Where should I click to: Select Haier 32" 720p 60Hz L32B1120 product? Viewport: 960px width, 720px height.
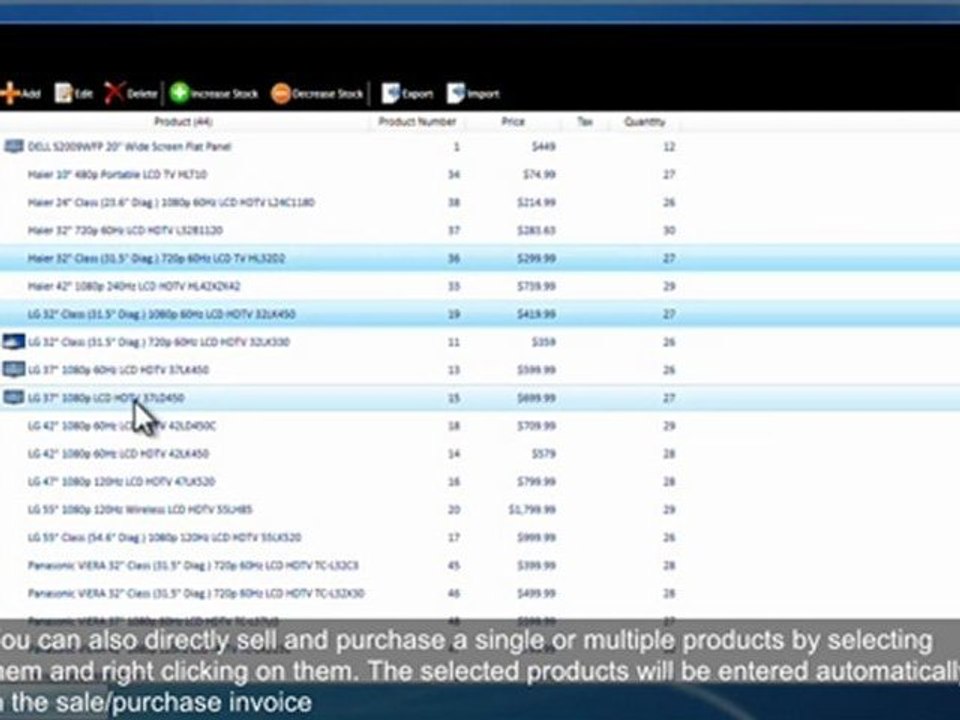point(125,231)
